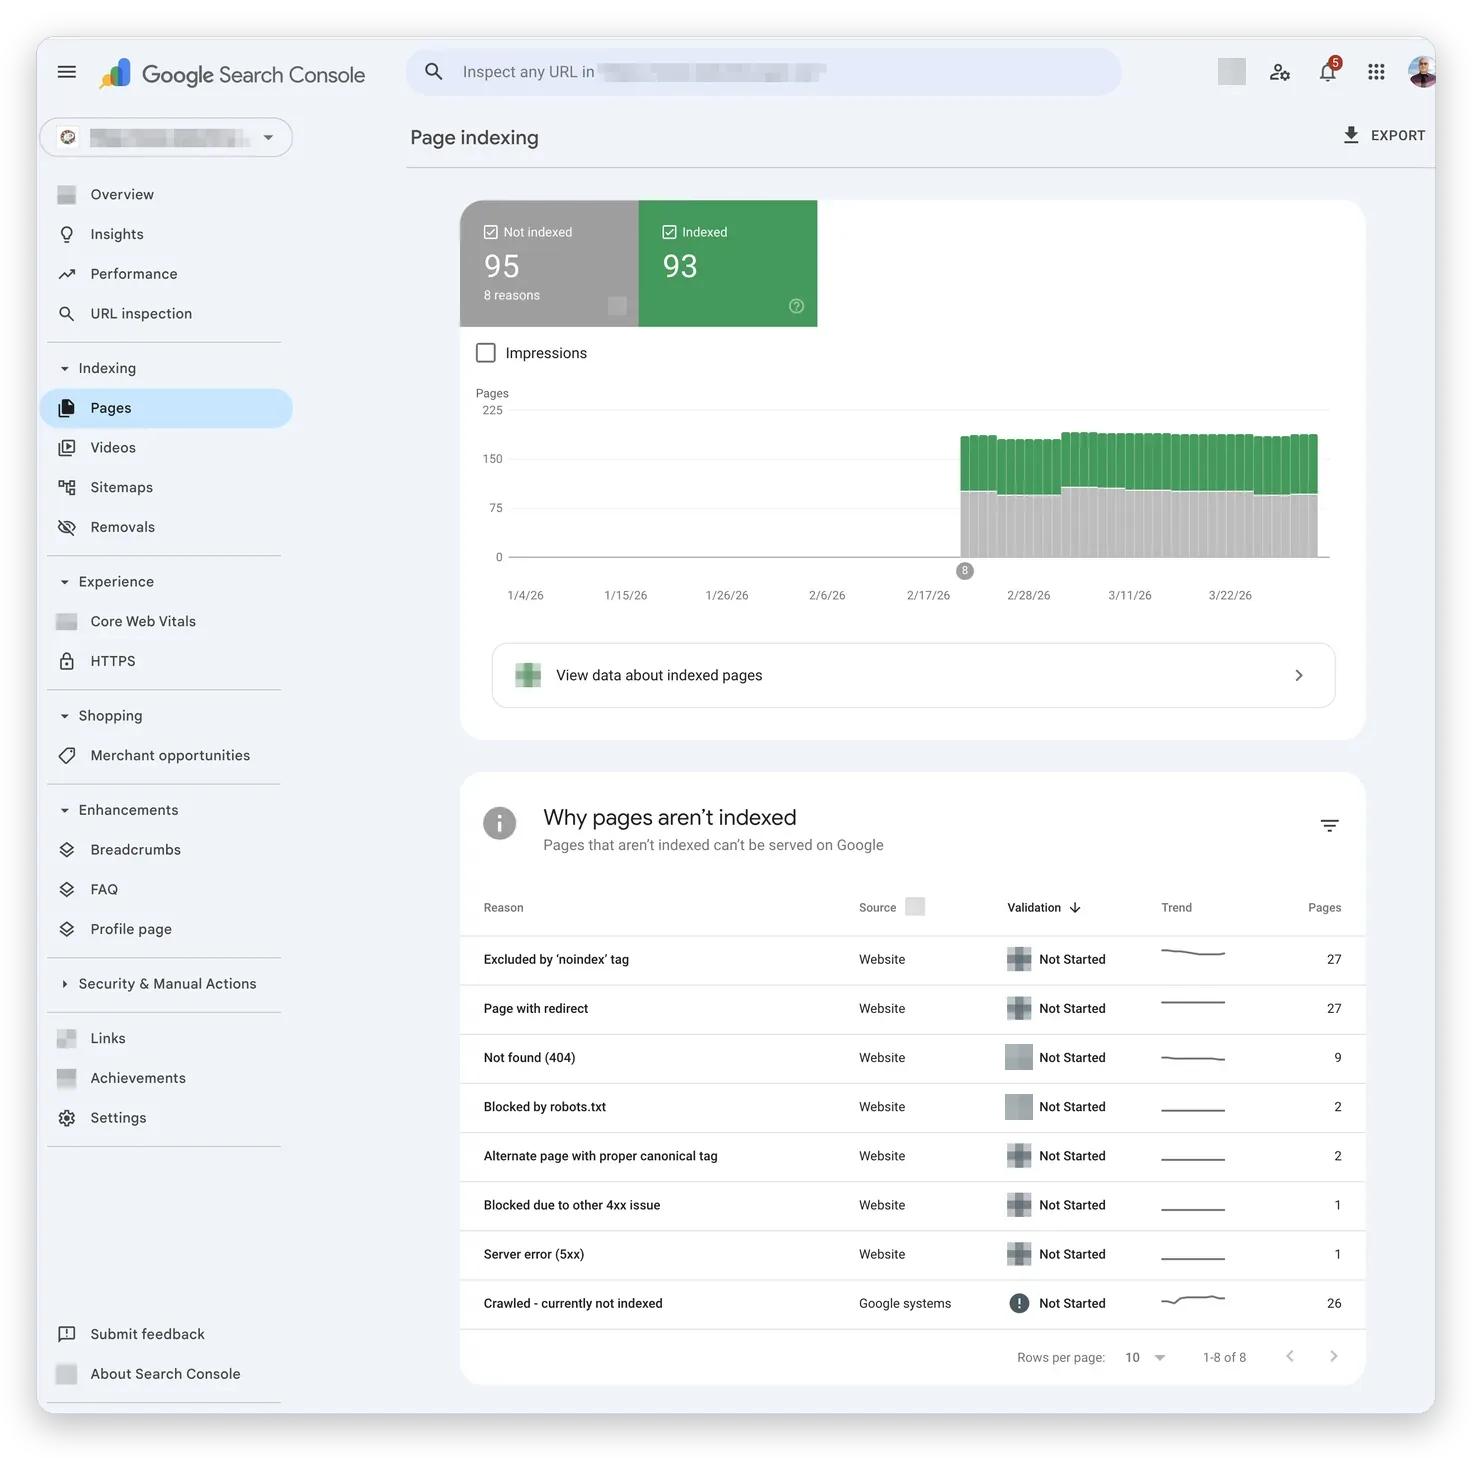Expand Security & Manual Actions section

click(65, 984)
